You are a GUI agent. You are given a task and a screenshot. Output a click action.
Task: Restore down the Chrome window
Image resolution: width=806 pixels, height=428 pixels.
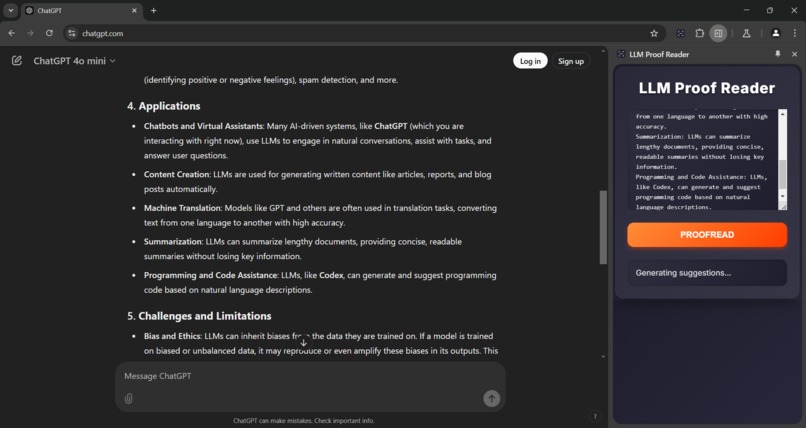pyautogui.click(x=770, y=10)
